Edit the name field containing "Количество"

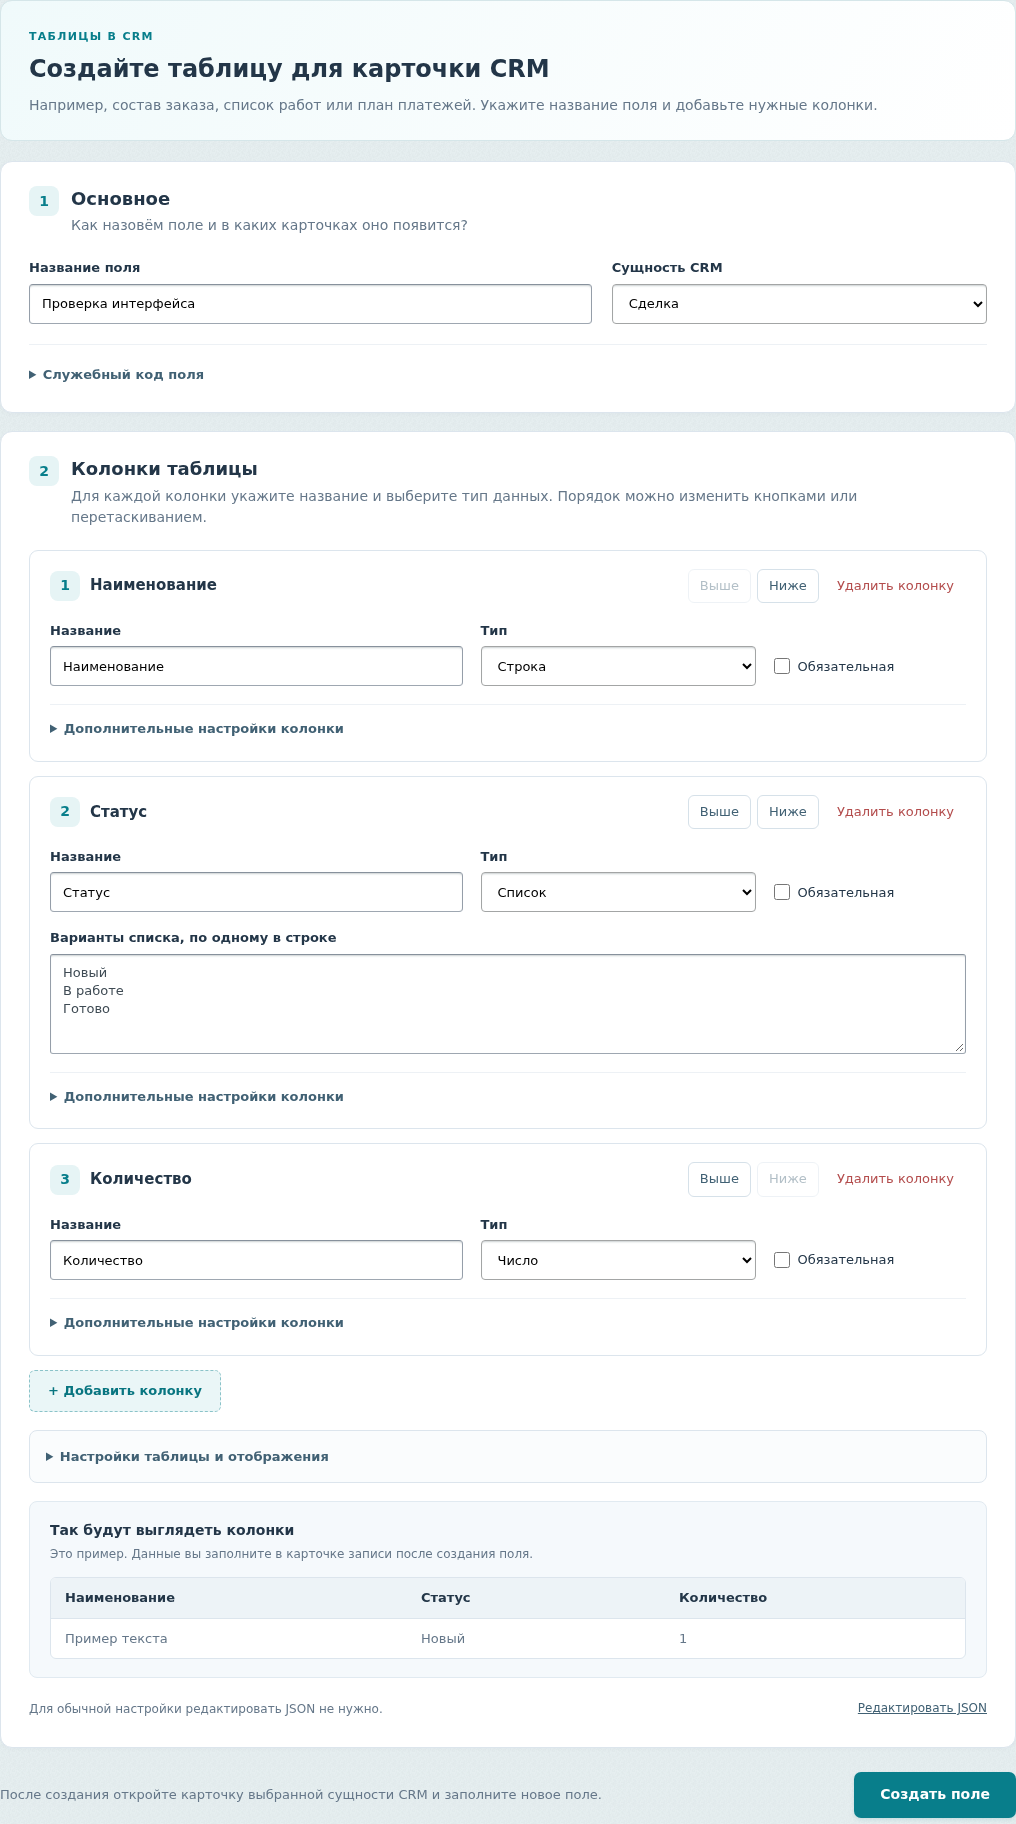[256, 1260]
